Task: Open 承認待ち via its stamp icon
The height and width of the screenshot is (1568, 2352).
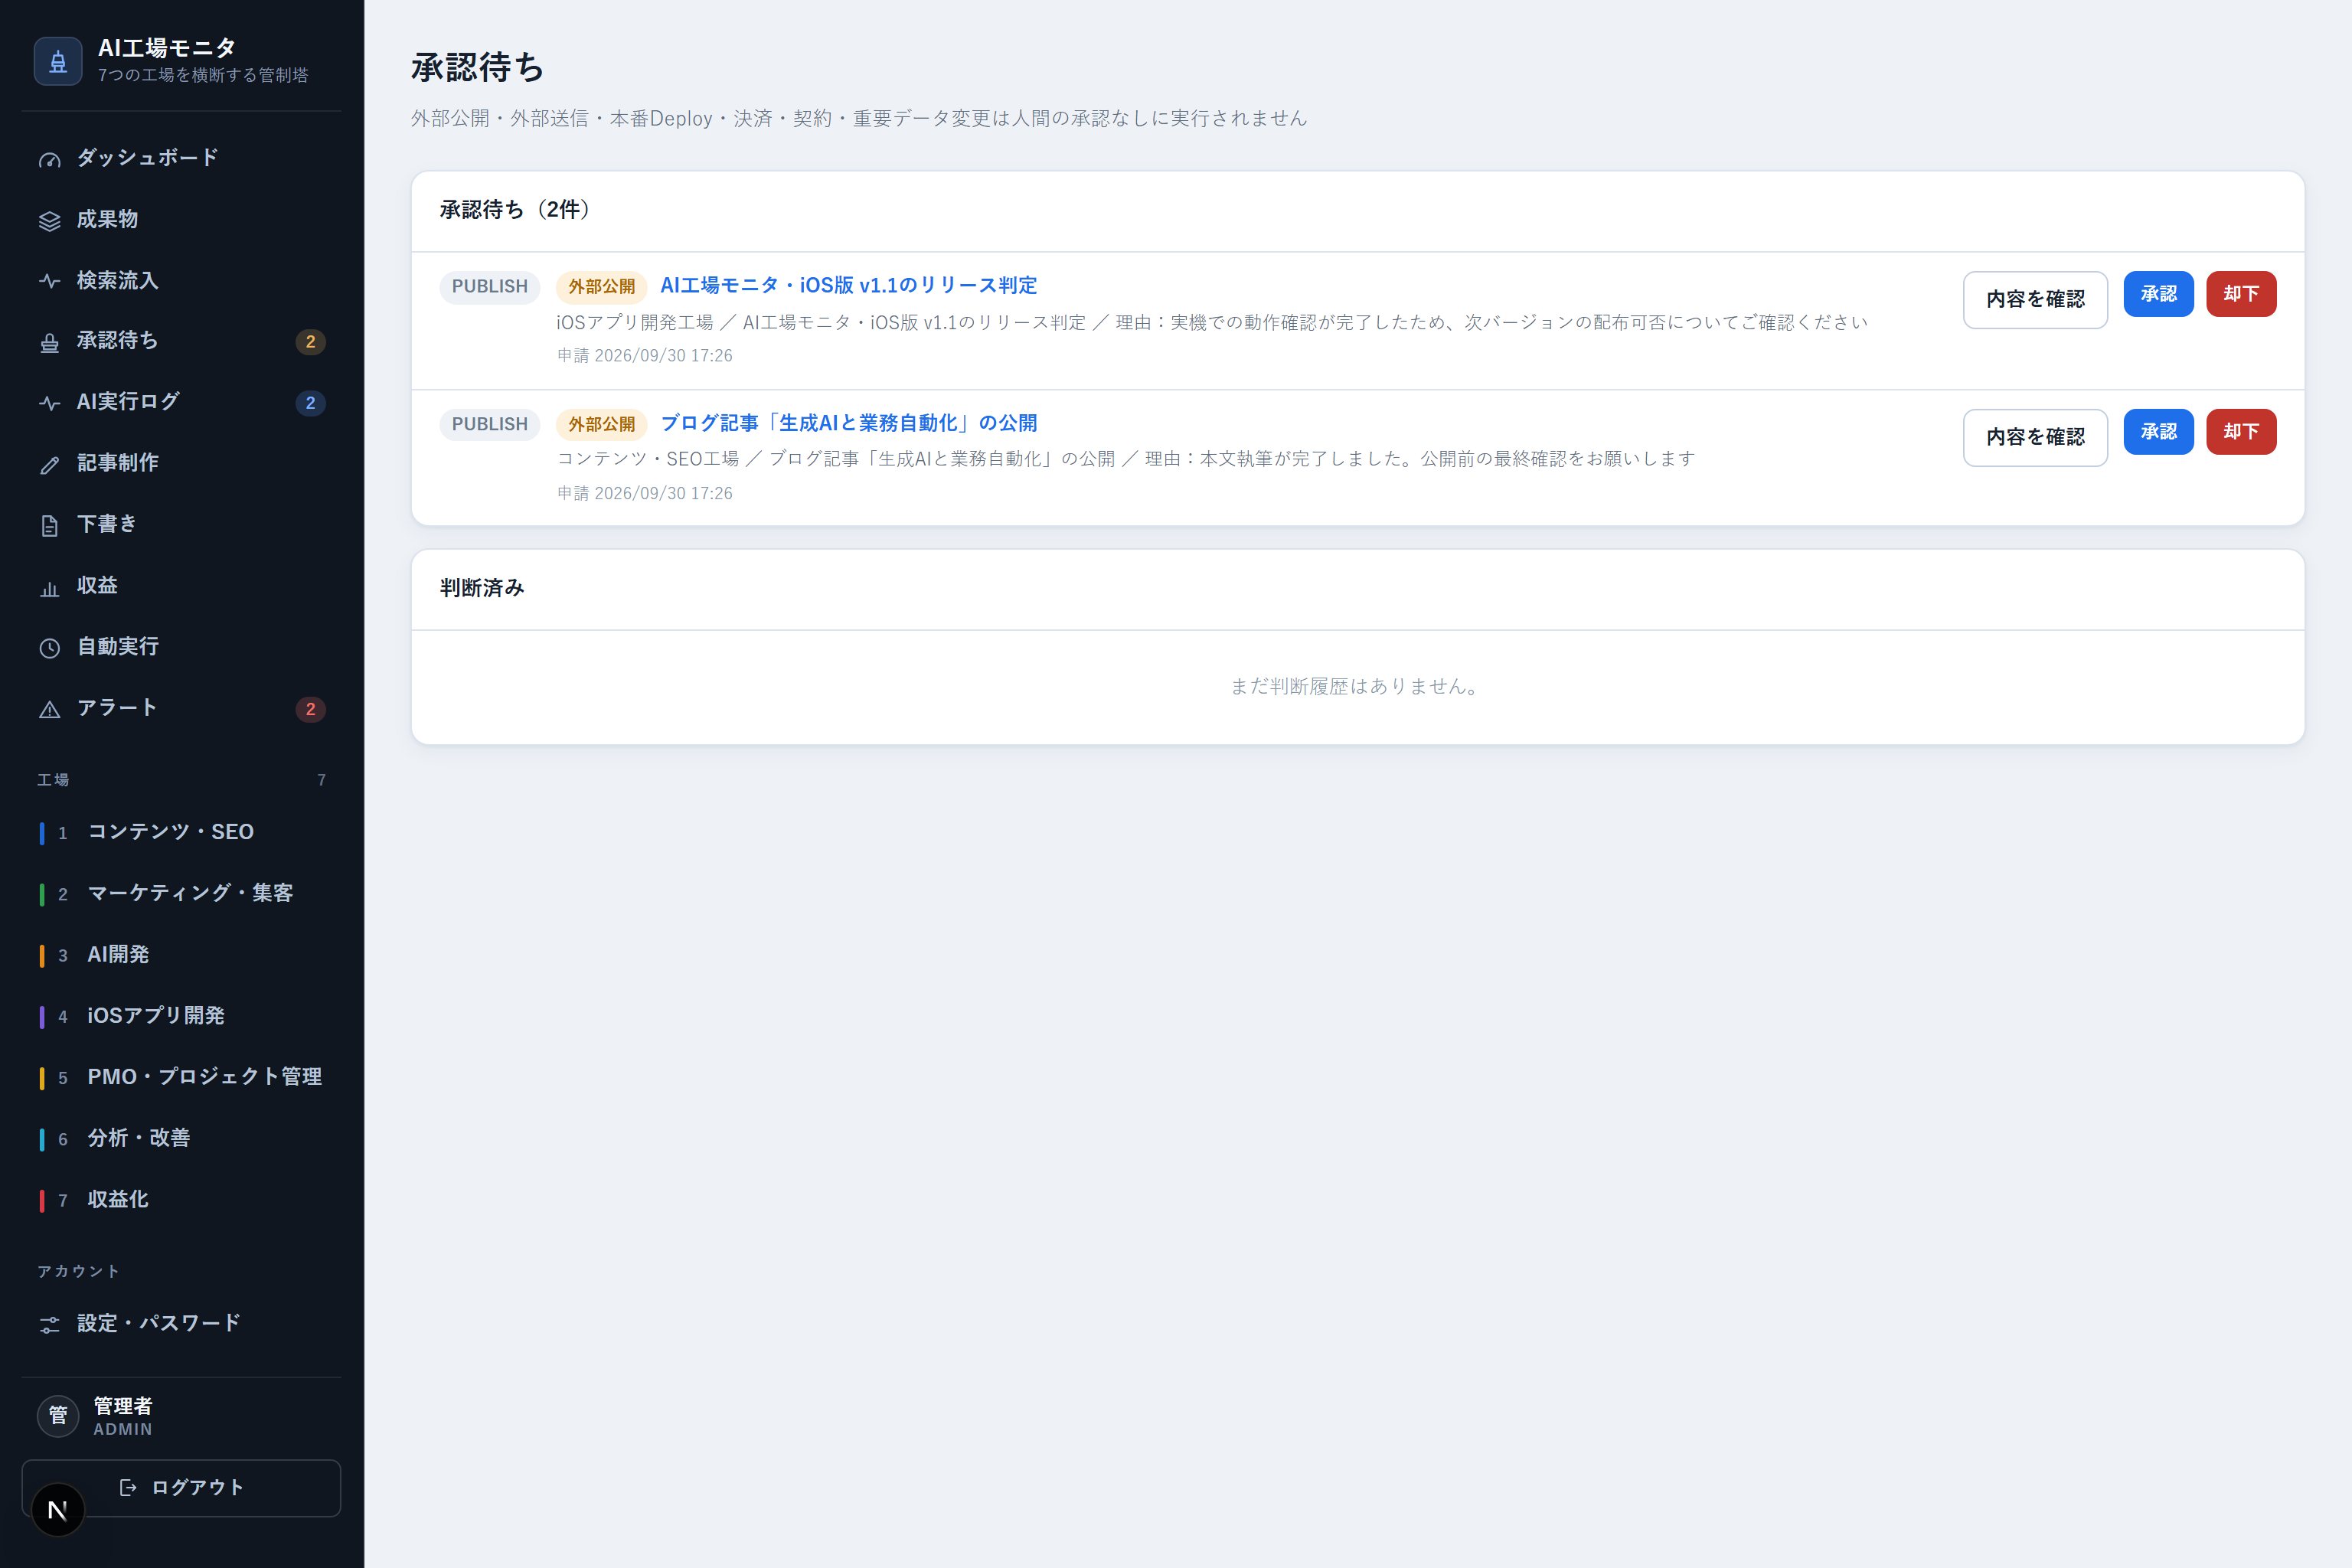Action: coord(49,342)
